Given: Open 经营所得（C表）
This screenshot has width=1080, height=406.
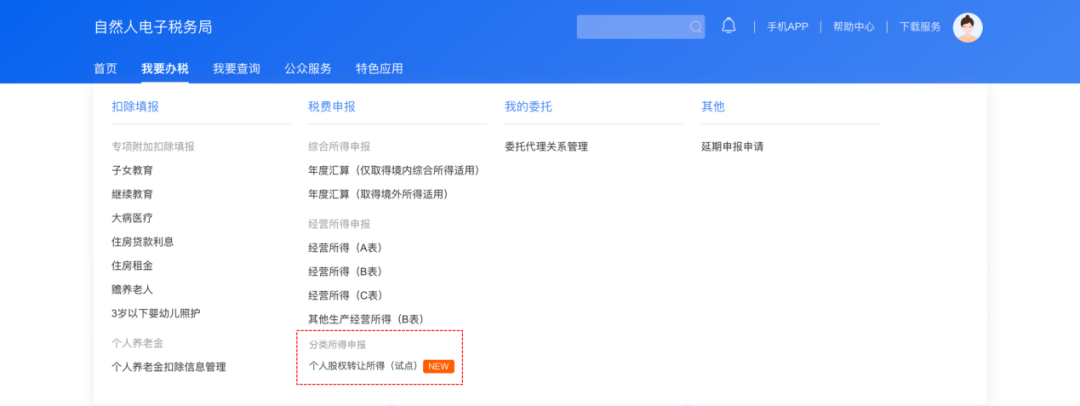Looking at the screenshot, I should click(345, 295).
